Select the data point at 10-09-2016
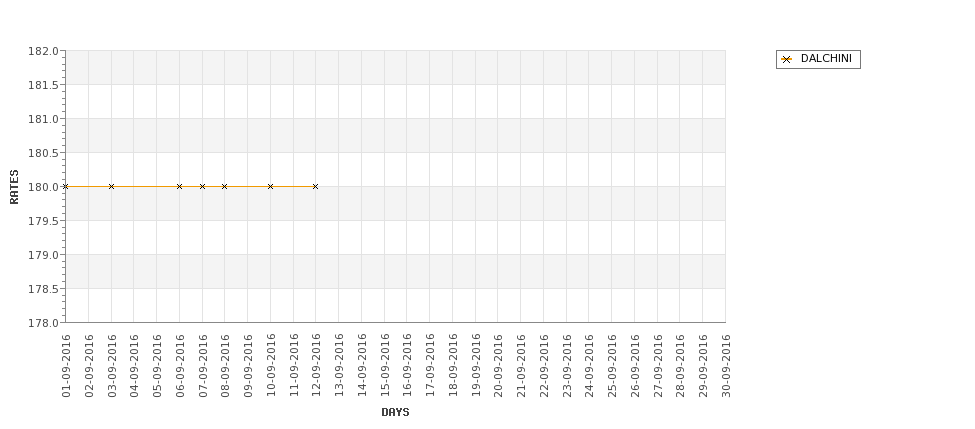Image resolution: width=975 pixels, height=429 pixels. click(x=270, y=187)
